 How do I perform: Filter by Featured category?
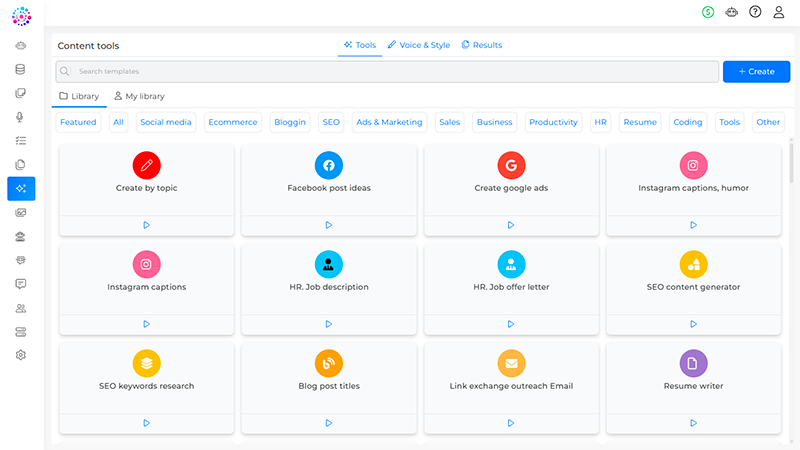(78, 122)
